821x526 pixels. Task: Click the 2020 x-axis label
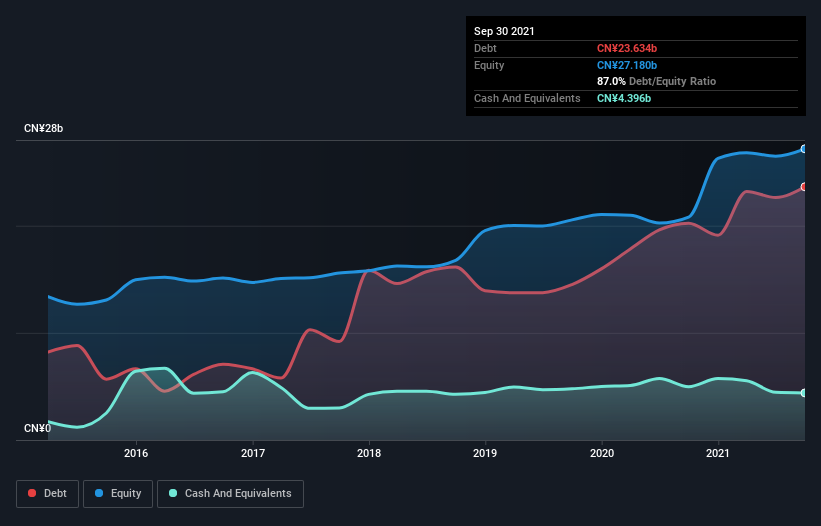(x=602, y=453)
